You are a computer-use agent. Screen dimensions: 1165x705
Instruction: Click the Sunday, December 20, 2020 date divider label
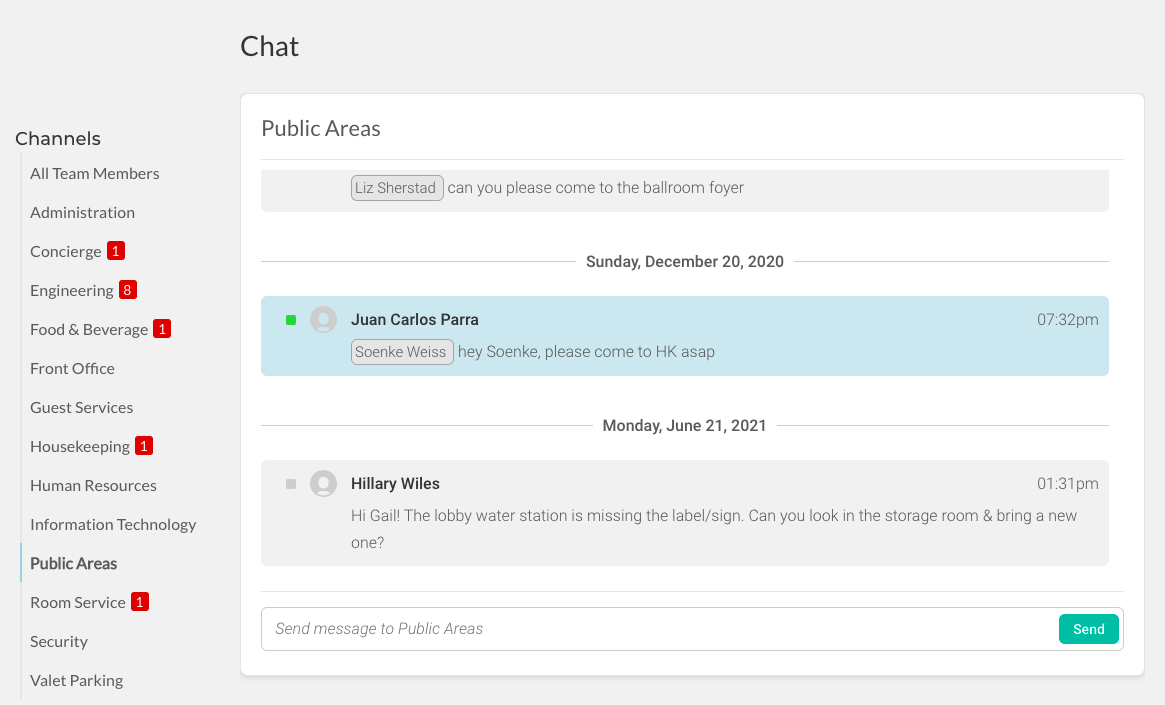pos(684,261)
